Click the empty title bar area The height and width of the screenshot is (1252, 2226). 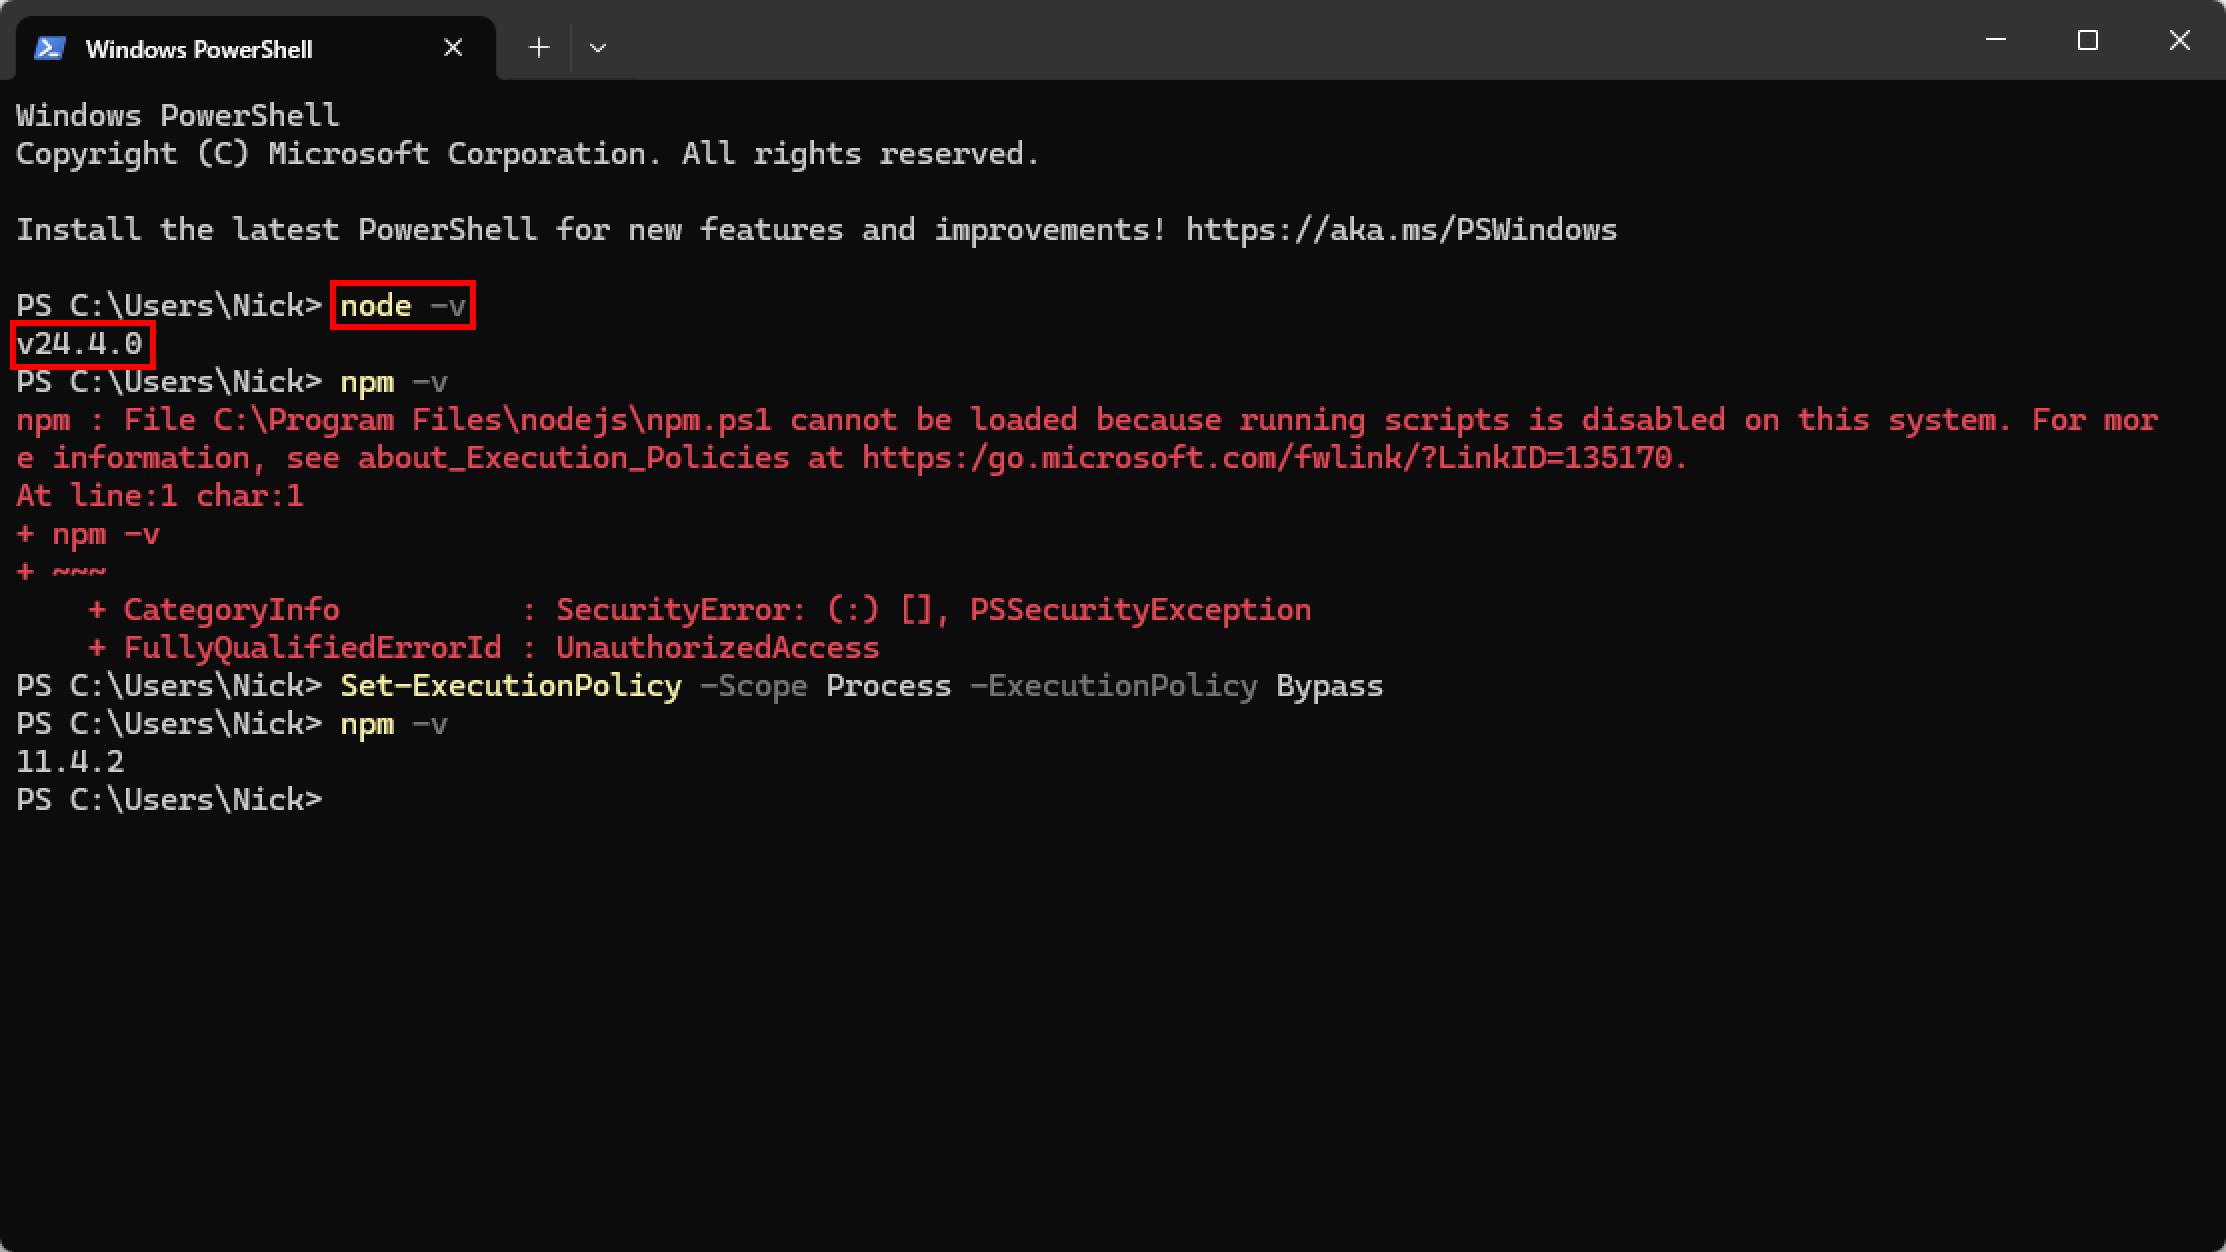coord(1280,40)
